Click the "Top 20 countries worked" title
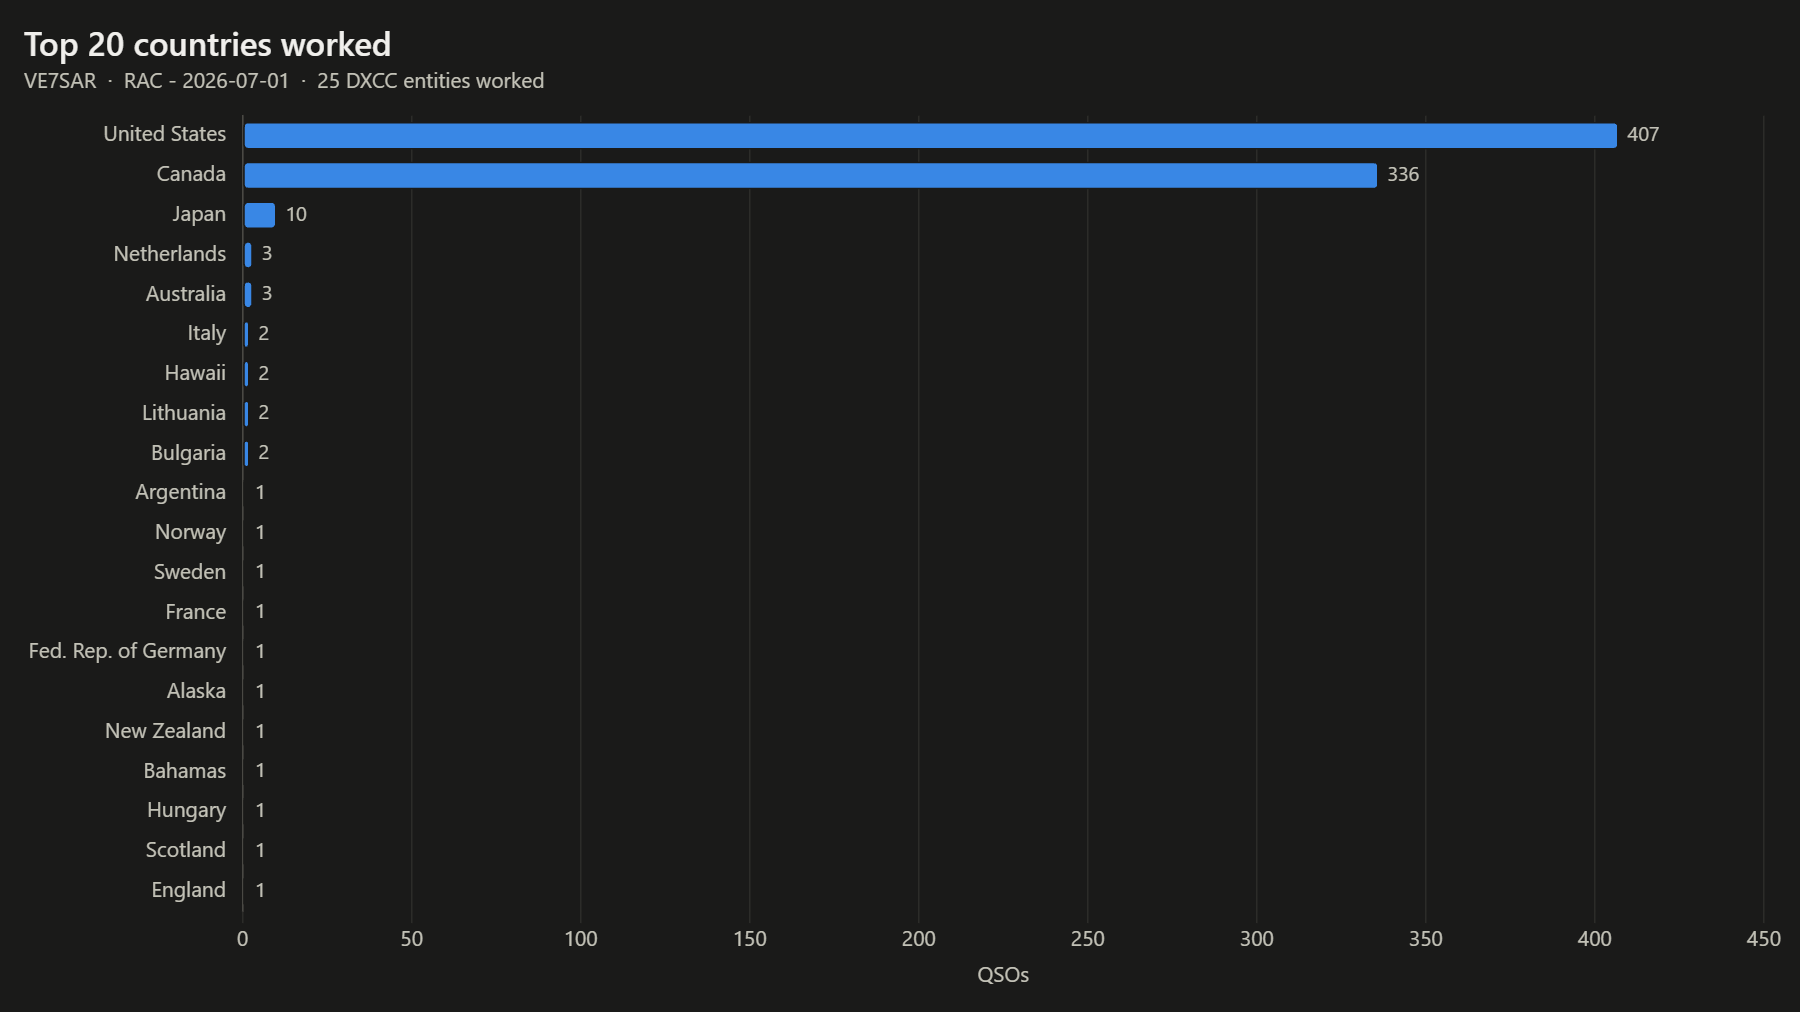This screenshot has height=1012, width=1800. (207, 45)
